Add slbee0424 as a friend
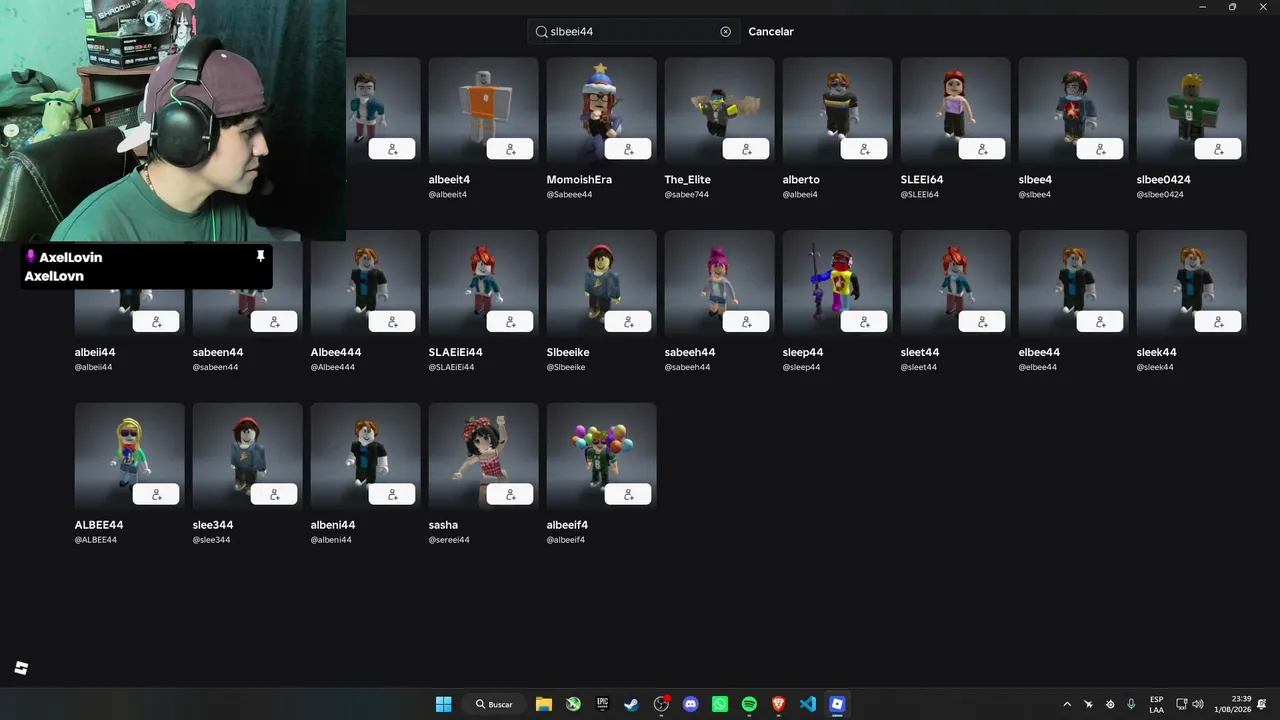The image size is (1280, 720). (1219, 149)
